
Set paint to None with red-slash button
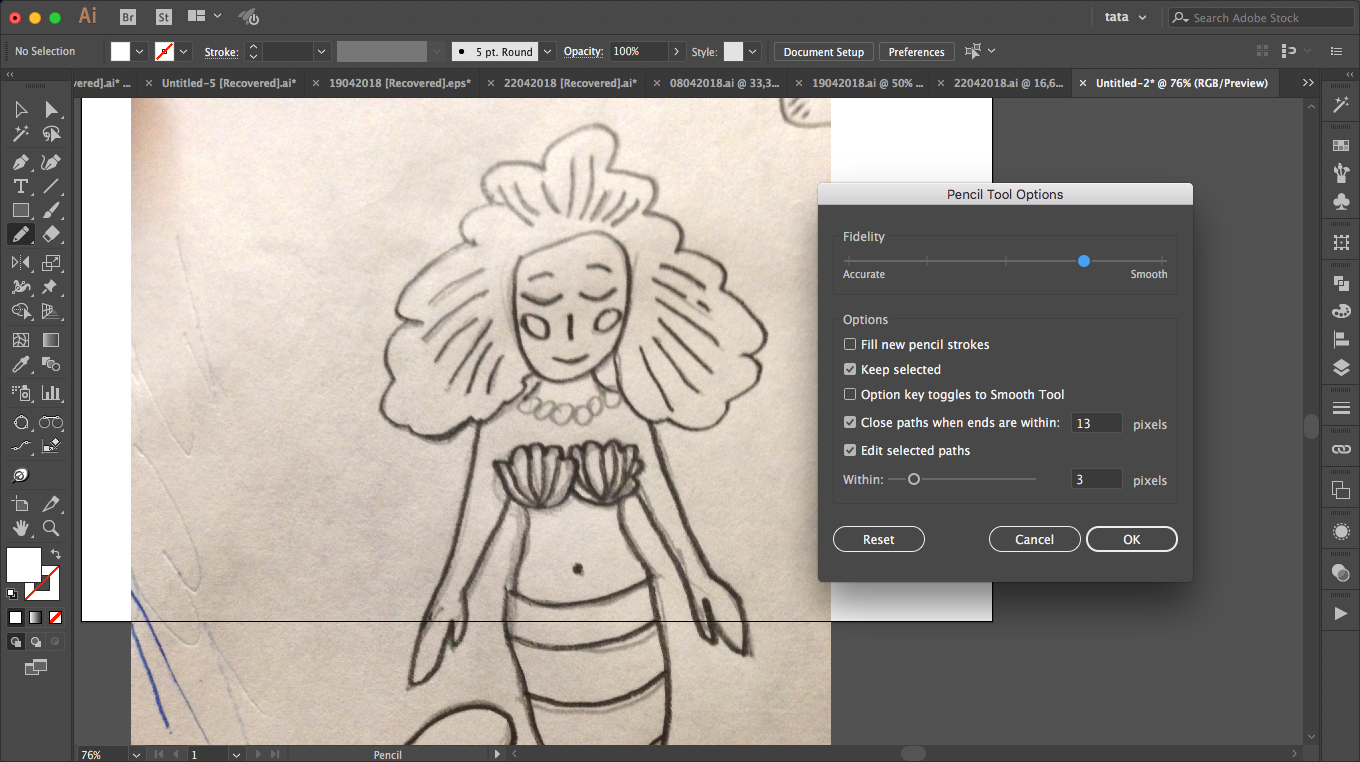tap(55, 617)
